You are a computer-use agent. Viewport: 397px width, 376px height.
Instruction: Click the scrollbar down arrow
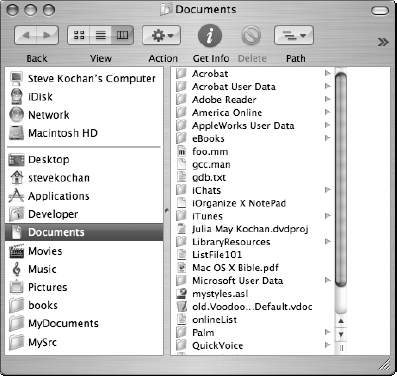[341, 334]
